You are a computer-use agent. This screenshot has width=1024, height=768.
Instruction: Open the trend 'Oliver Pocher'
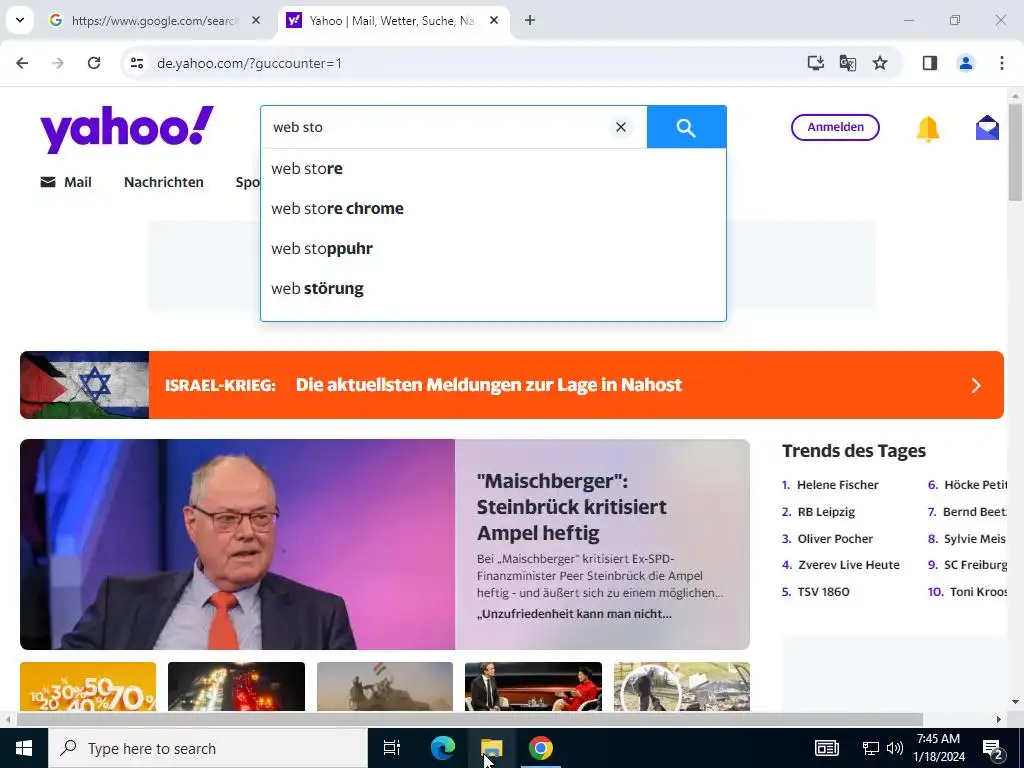click(x=835, y=539)
